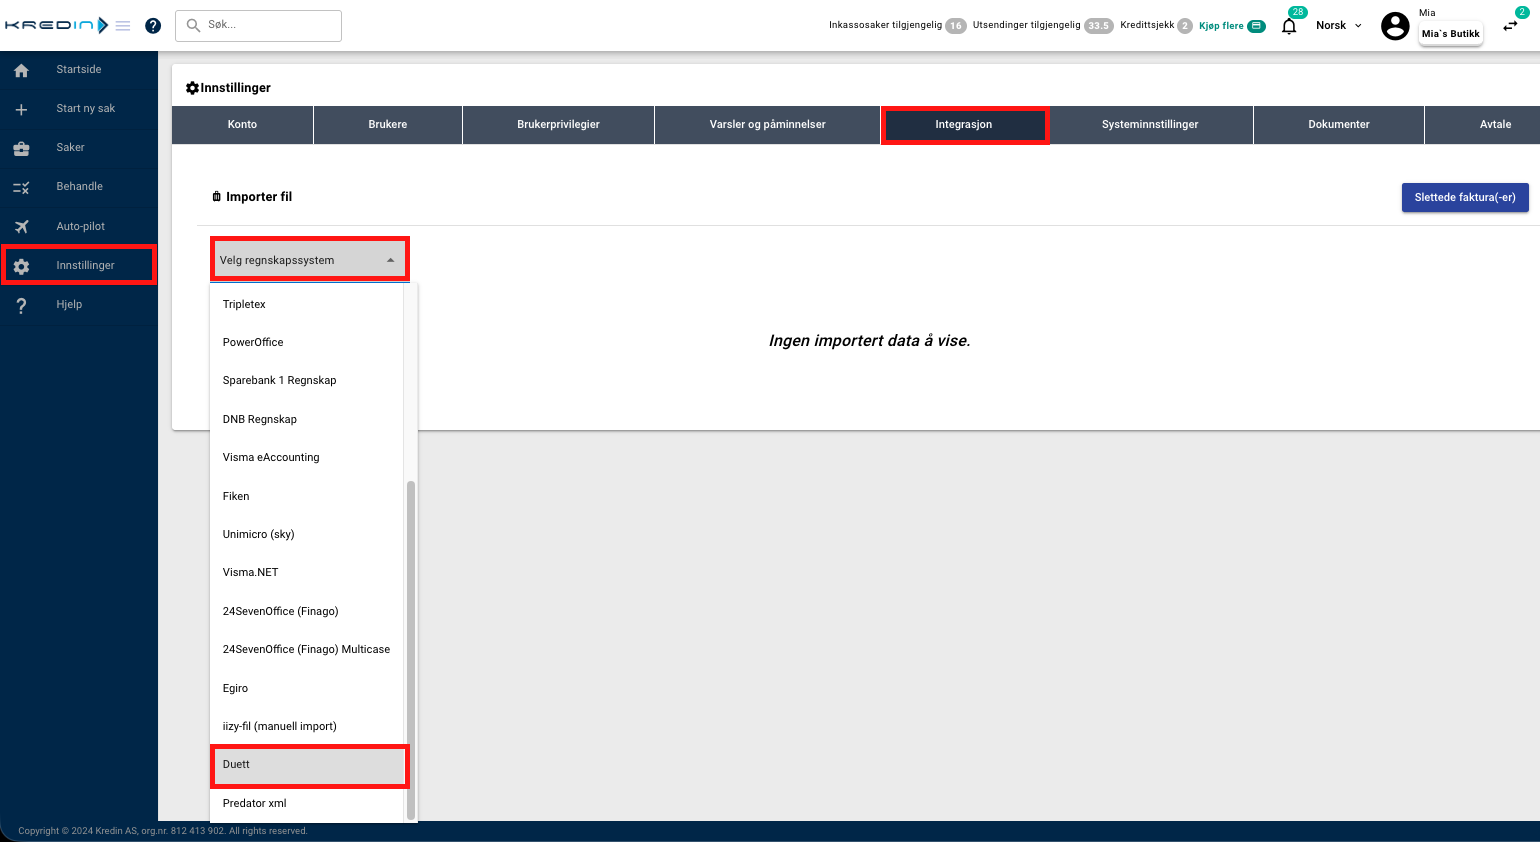This screenshot has width=1540, height=842.
Task: Open the Brukerprivilegier tab
Action: tap(558, 125)
